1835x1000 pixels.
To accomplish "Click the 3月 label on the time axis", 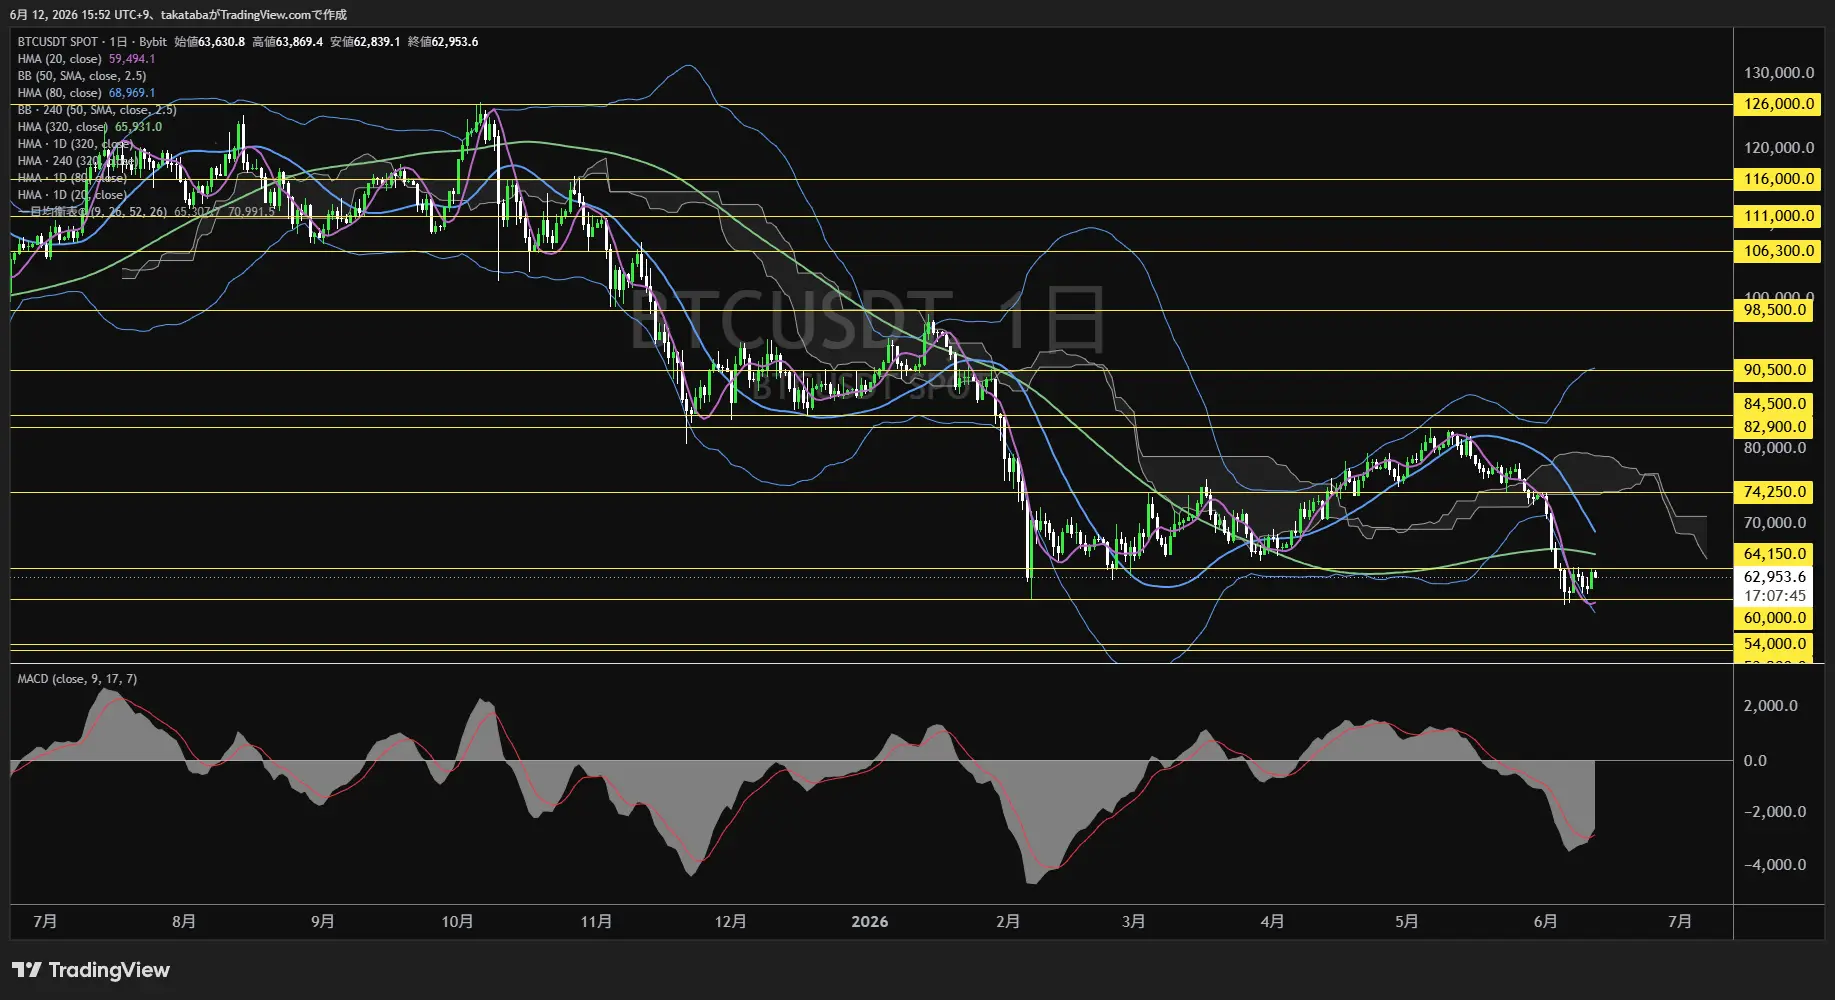I will (1134, 922).
